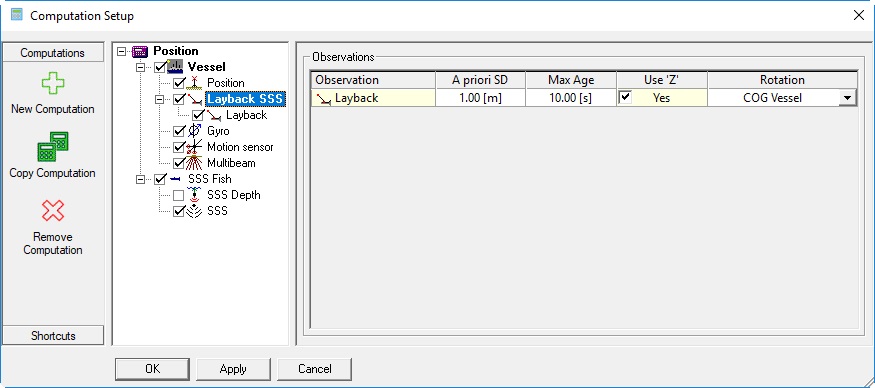Toggle the Use 'Z' checkbox

click(x=626, y=98)
